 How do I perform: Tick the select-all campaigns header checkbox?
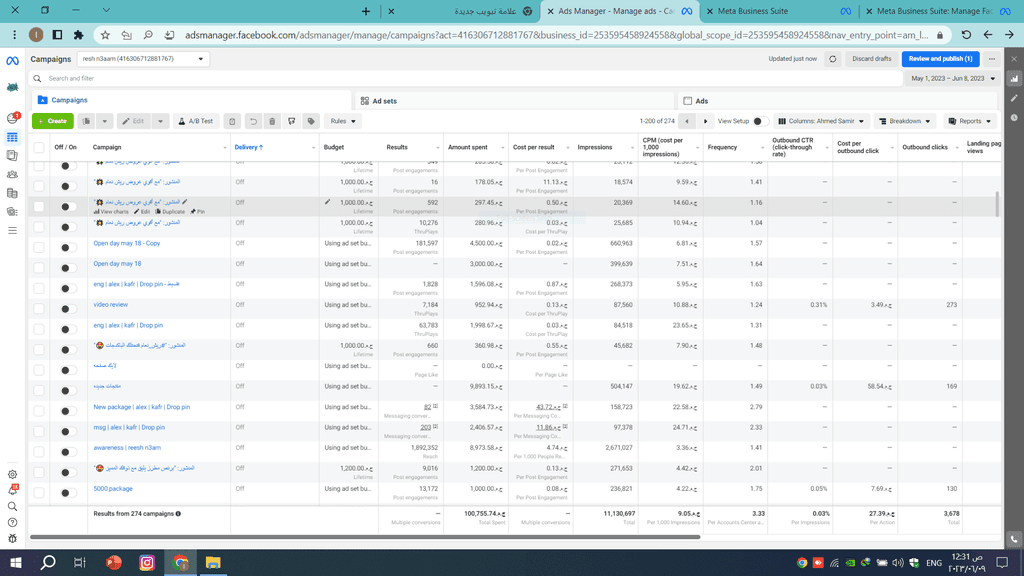pos(39,148)
